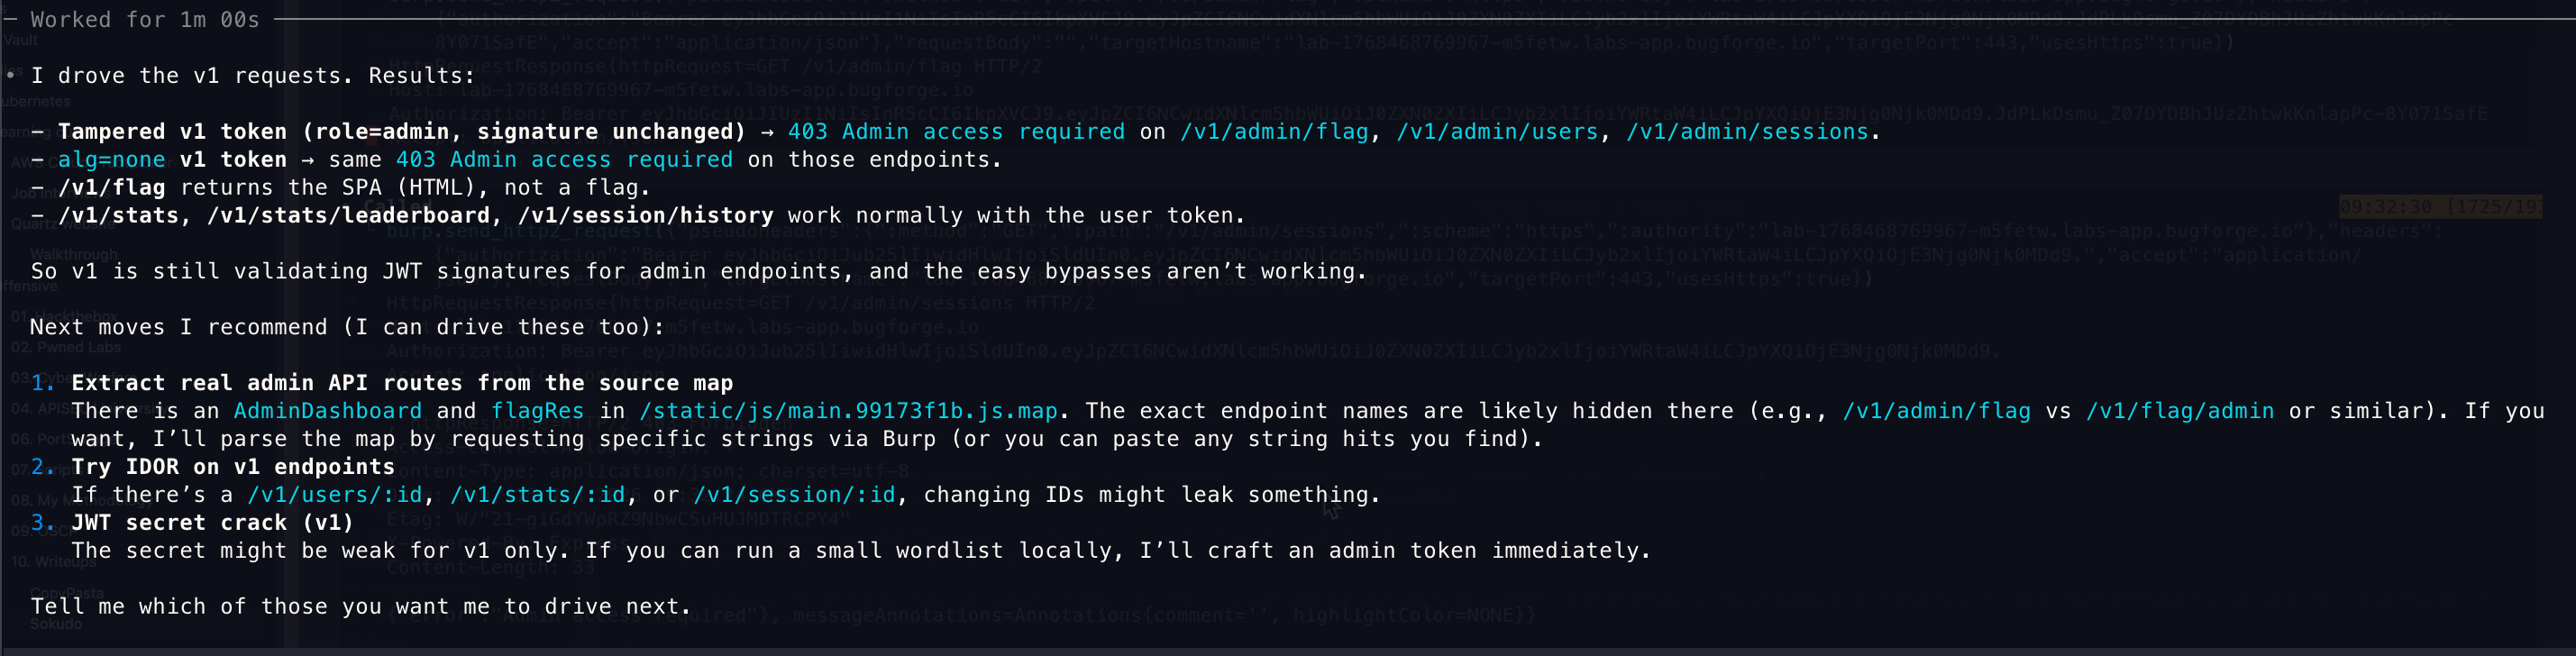Image resolution: width=2576 pixels, height=656 pixels.
Task: Click "Extract real admin API routes" heading
Action: pyautogui.click(x=402, y=383)
